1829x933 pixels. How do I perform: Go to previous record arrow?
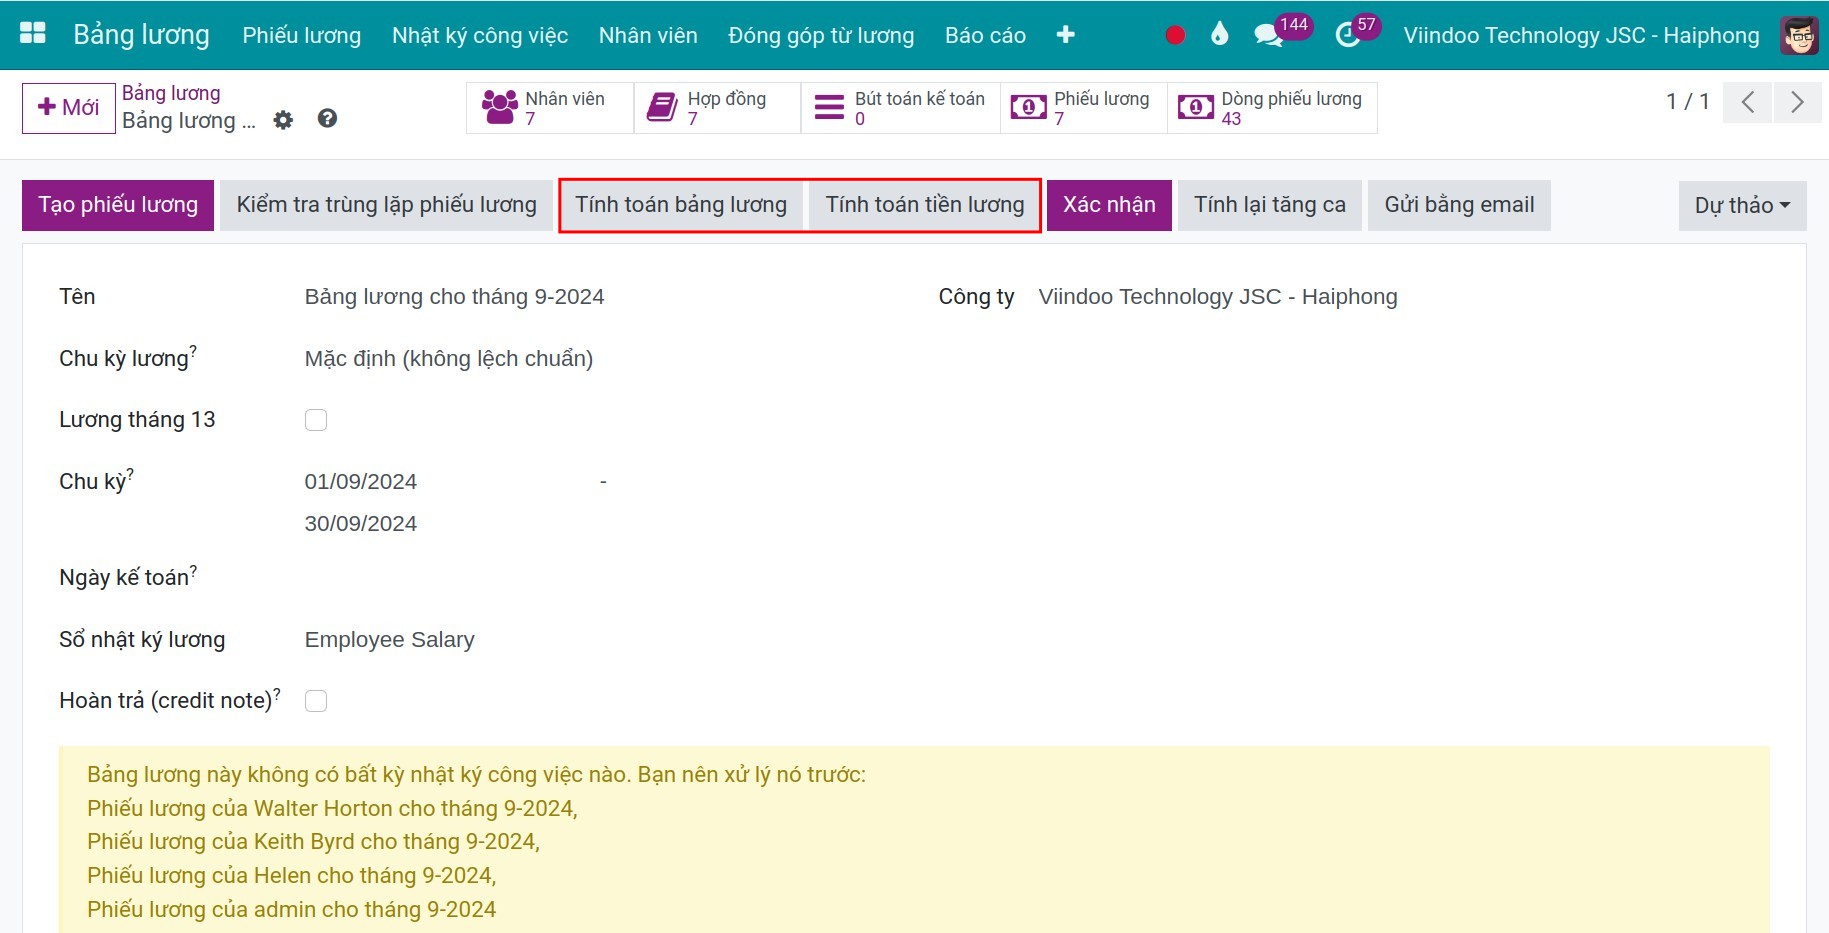click(x=1748, y=102)
